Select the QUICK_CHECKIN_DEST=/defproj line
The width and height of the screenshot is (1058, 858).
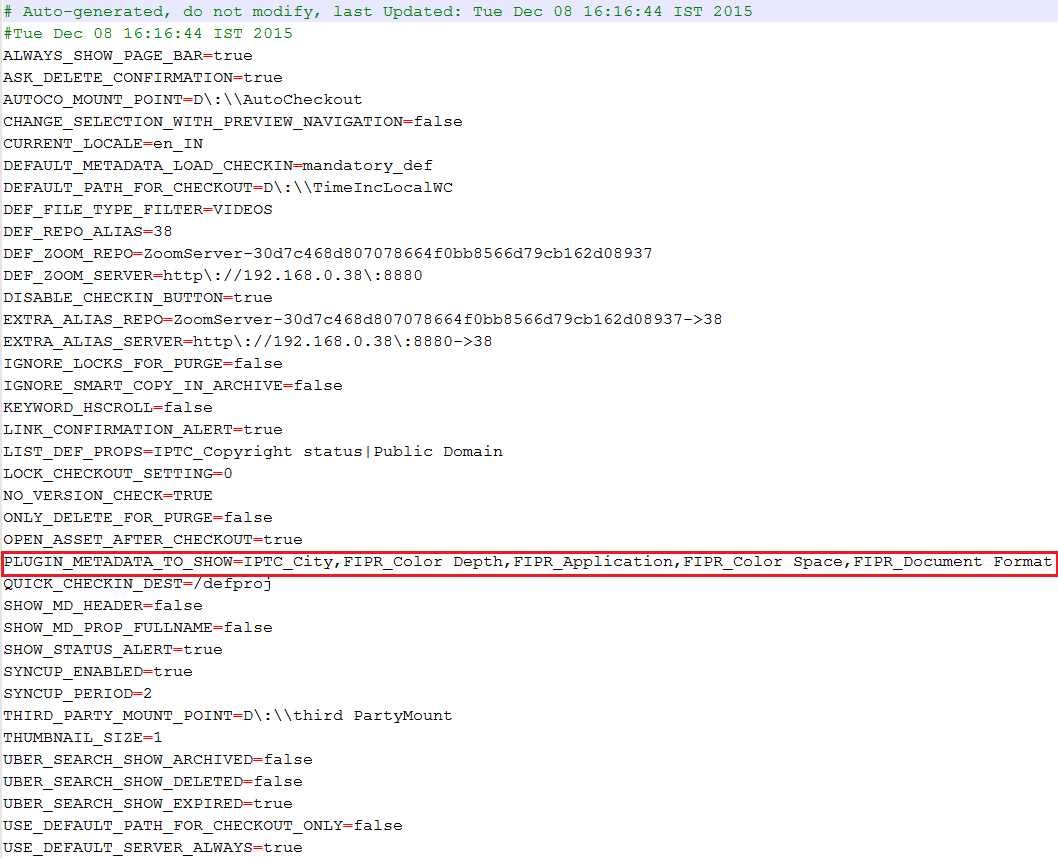[x=138, y=583]
